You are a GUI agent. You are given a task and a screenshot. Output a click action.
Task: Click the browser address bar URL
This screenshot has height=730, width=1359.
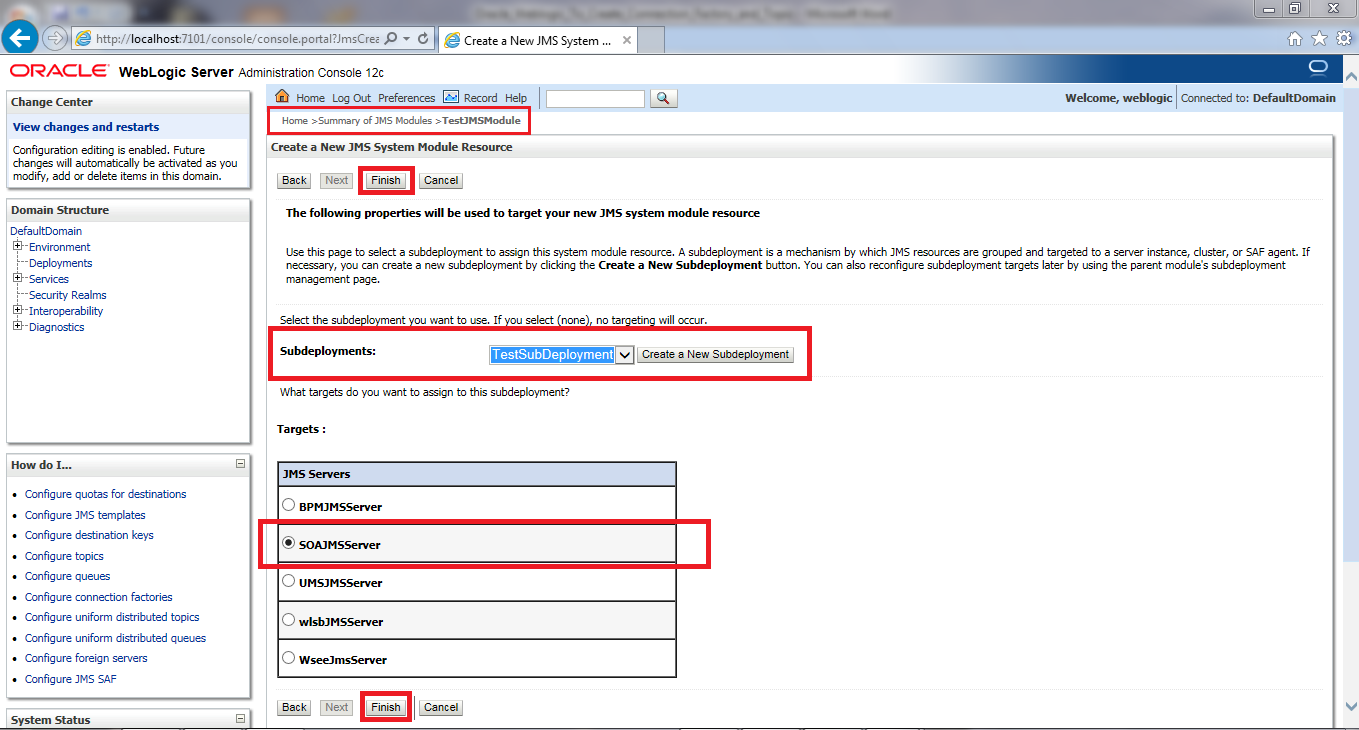[238, 39]
